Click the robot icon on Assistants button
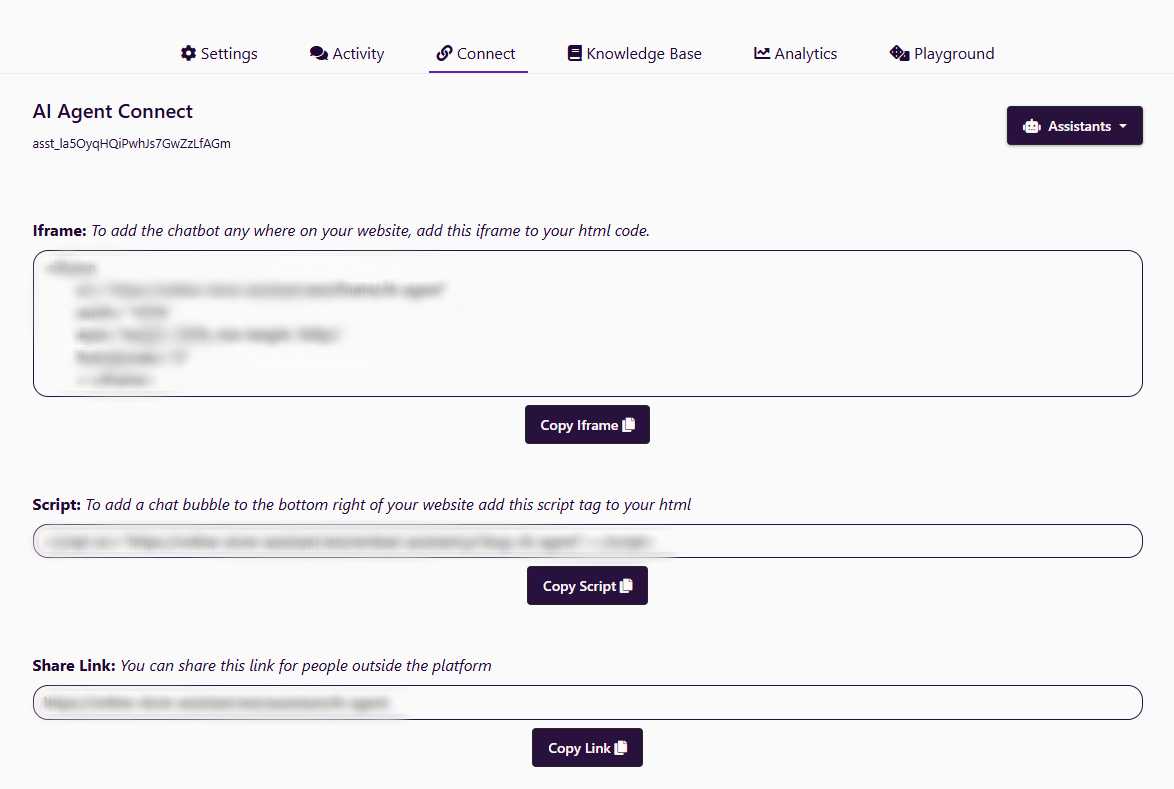The image size is (1174, 789). (x=1032, y=127)
